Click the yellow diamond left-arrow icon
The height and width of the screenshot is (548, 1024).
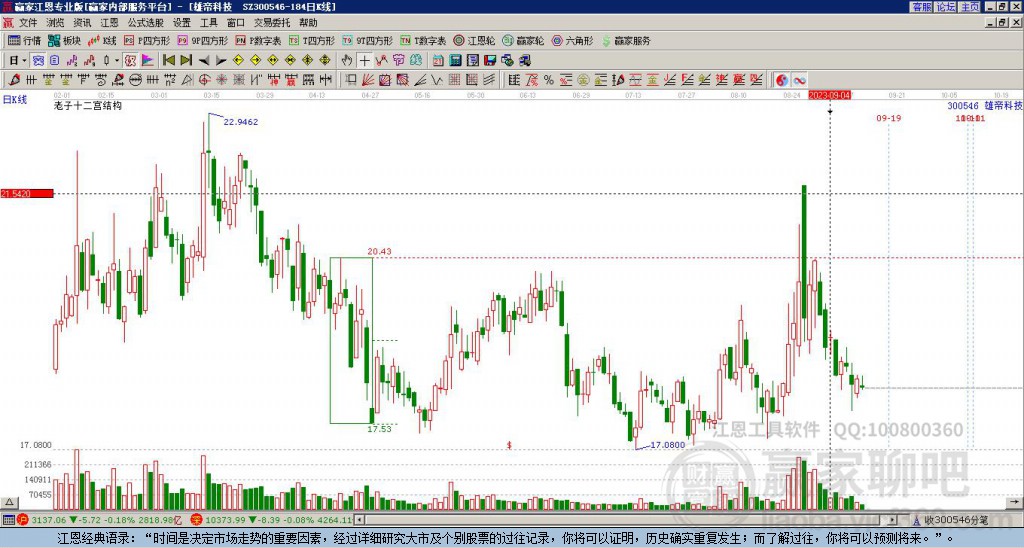pos(238,61)
